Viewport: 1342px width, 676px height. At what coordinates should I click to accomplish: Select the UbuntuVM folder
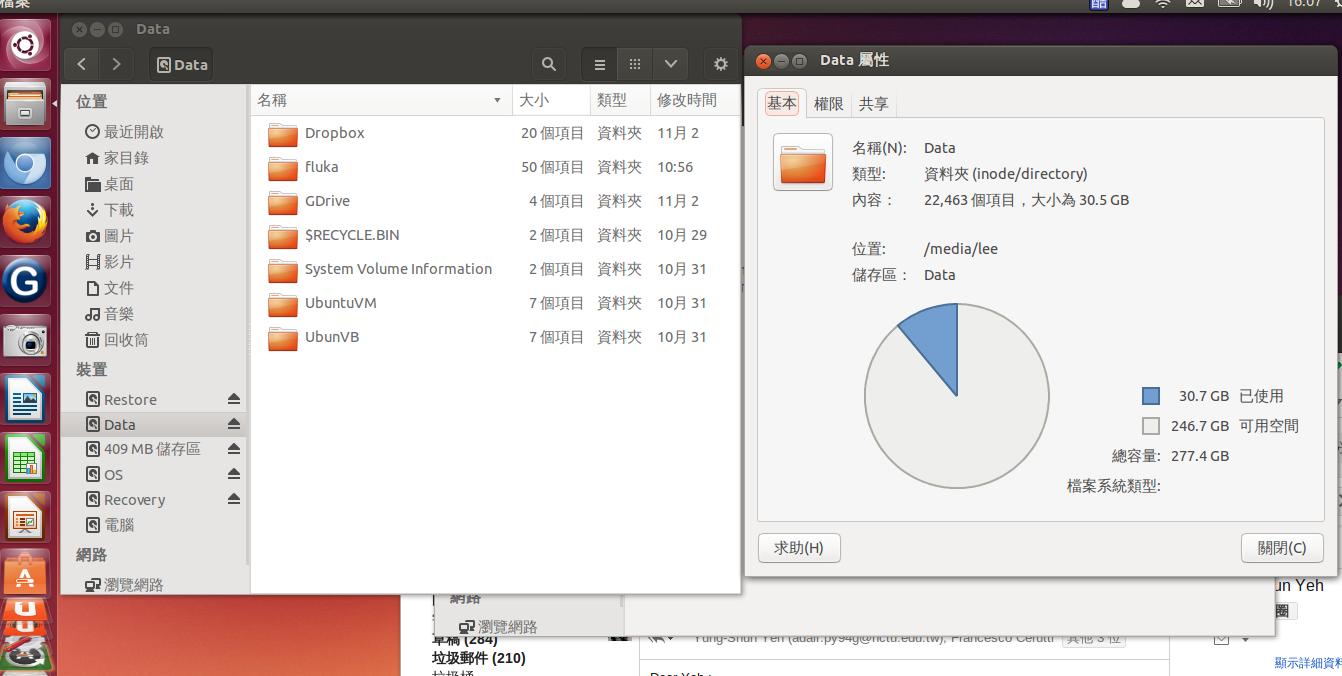495,303
